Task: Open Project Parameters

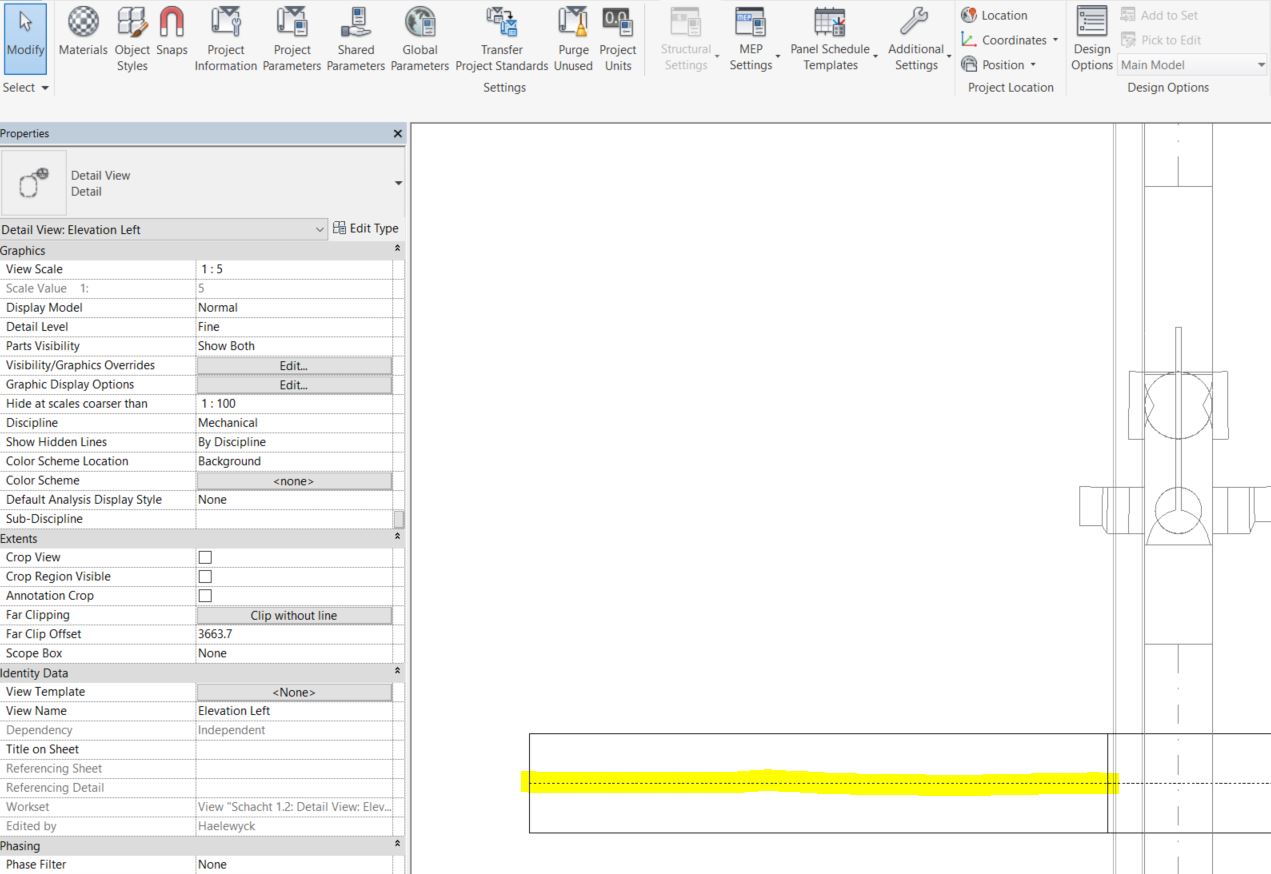Action: coord(291,38)
